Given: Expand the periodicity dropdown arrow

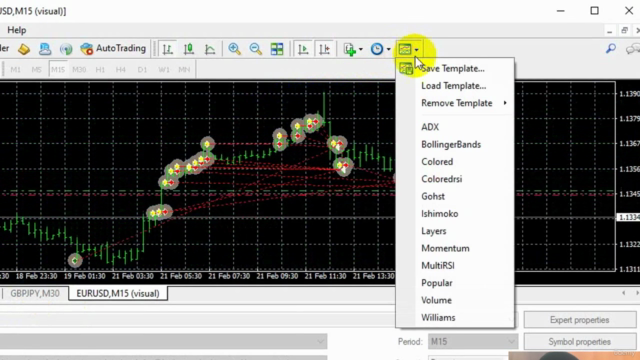Looking at the screenshot, I should 389,49.
